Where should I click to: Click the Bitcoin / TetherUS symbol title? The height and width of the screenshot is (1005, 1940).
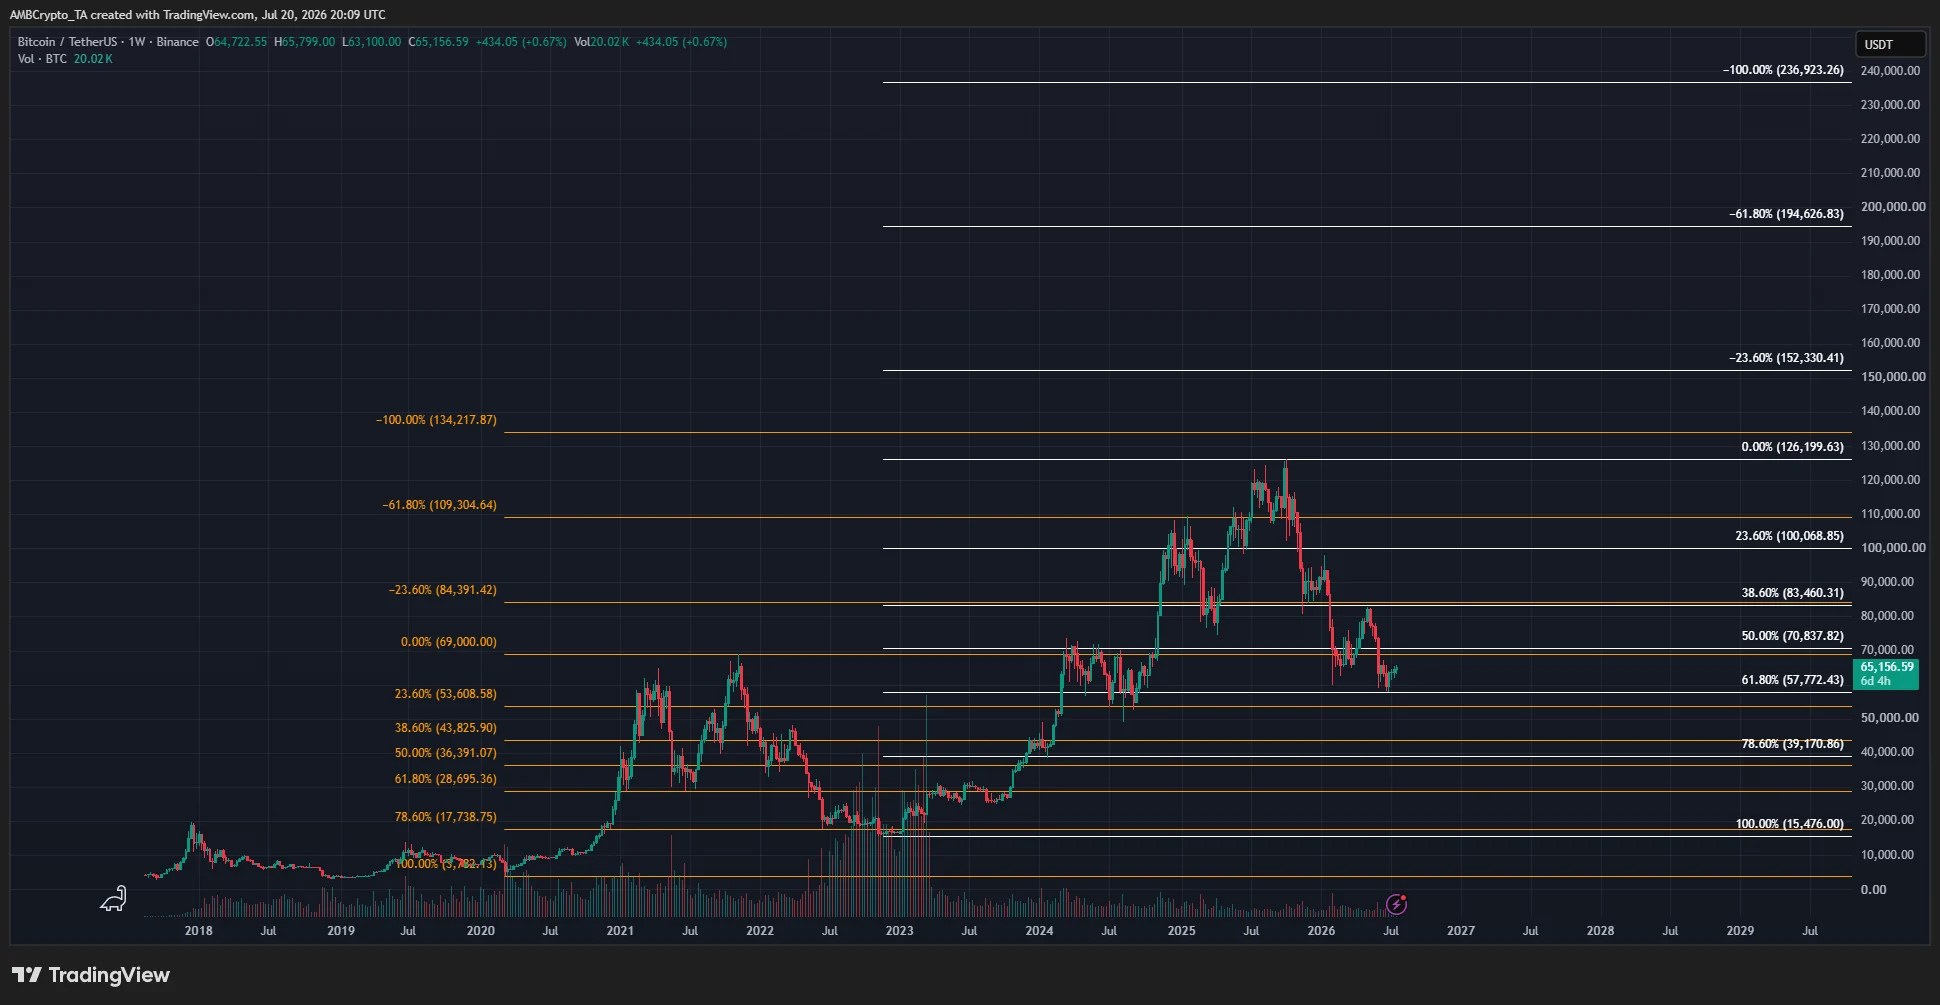click(67, 42)
